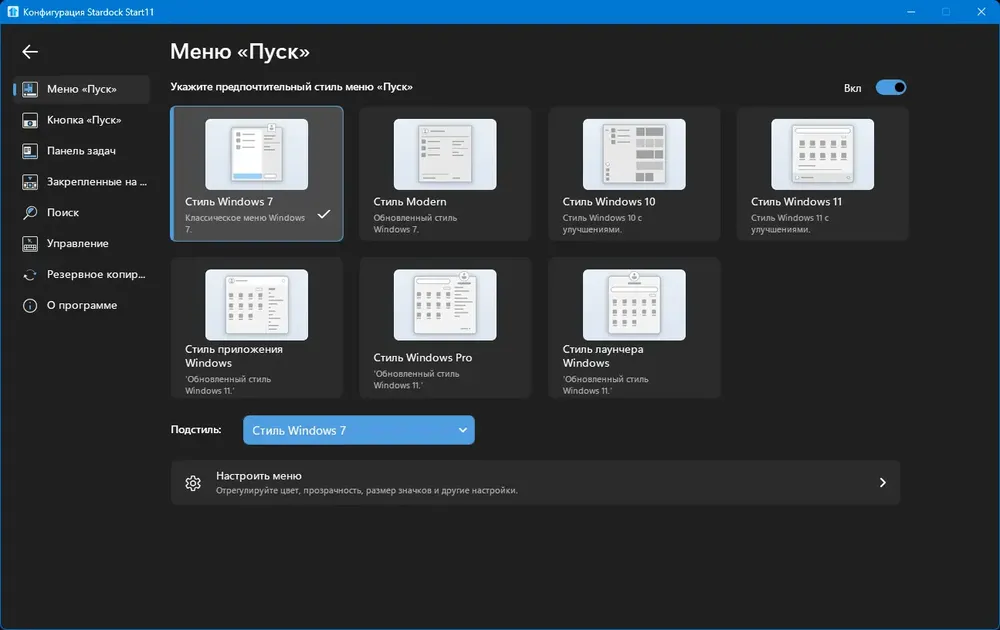Click the Управление keyboard icon

pos(30,244)
